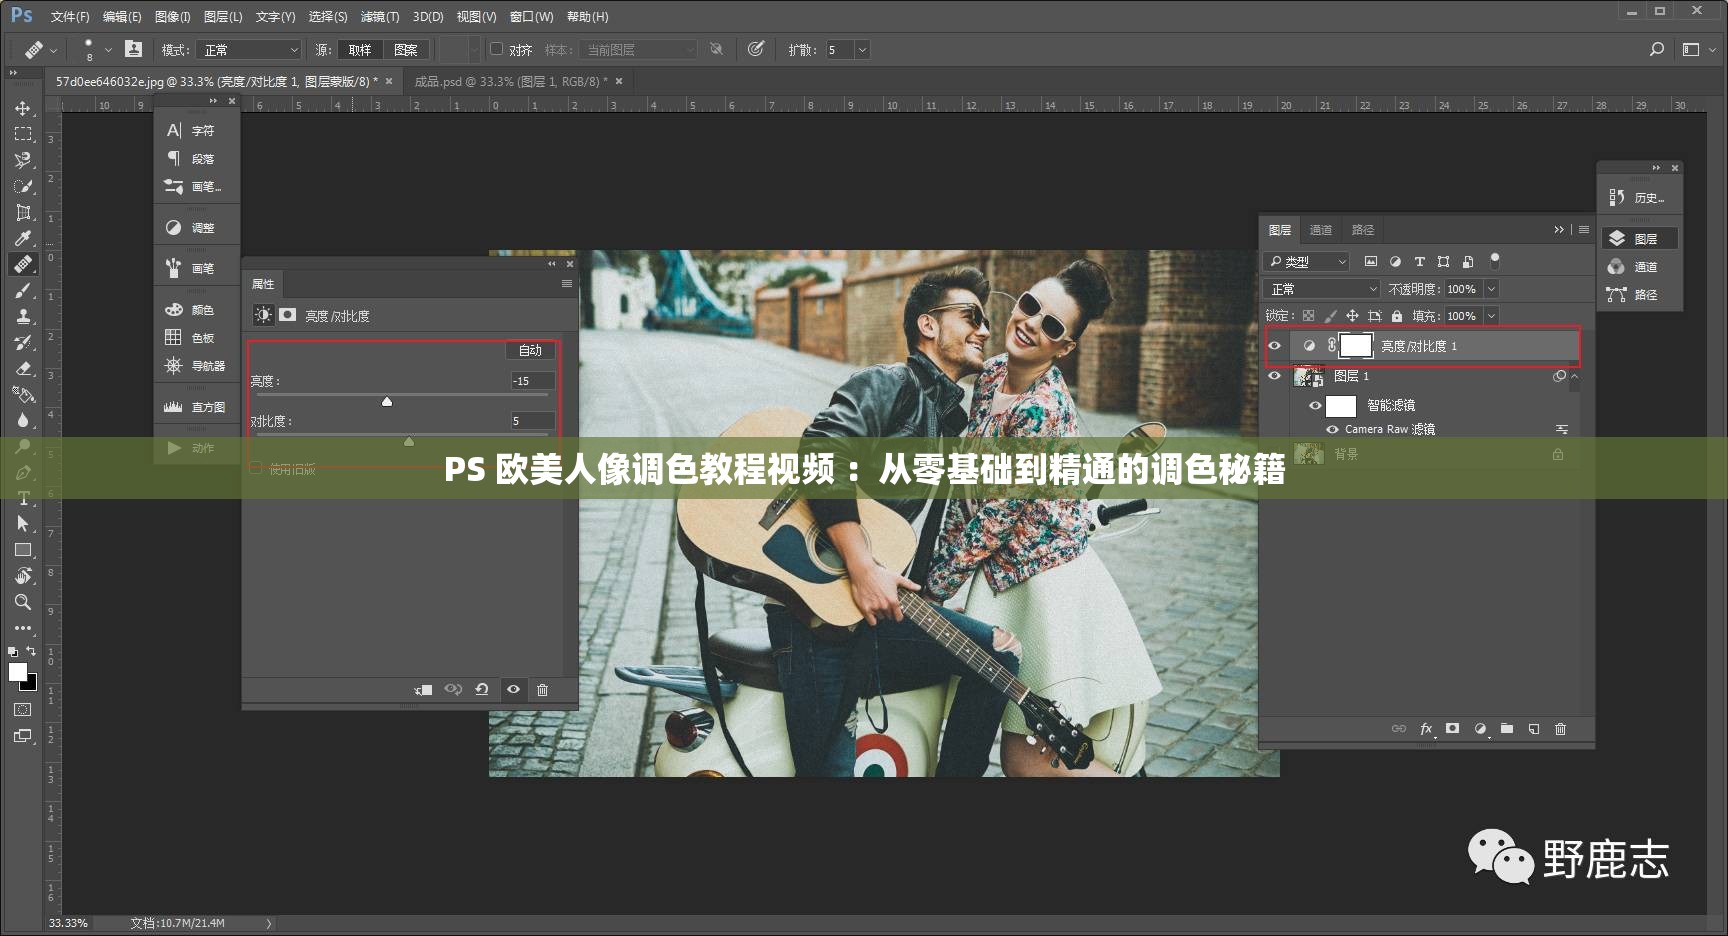Select the History Brush tool
This screenshot has width=1728, height=936.
point(23,342)
